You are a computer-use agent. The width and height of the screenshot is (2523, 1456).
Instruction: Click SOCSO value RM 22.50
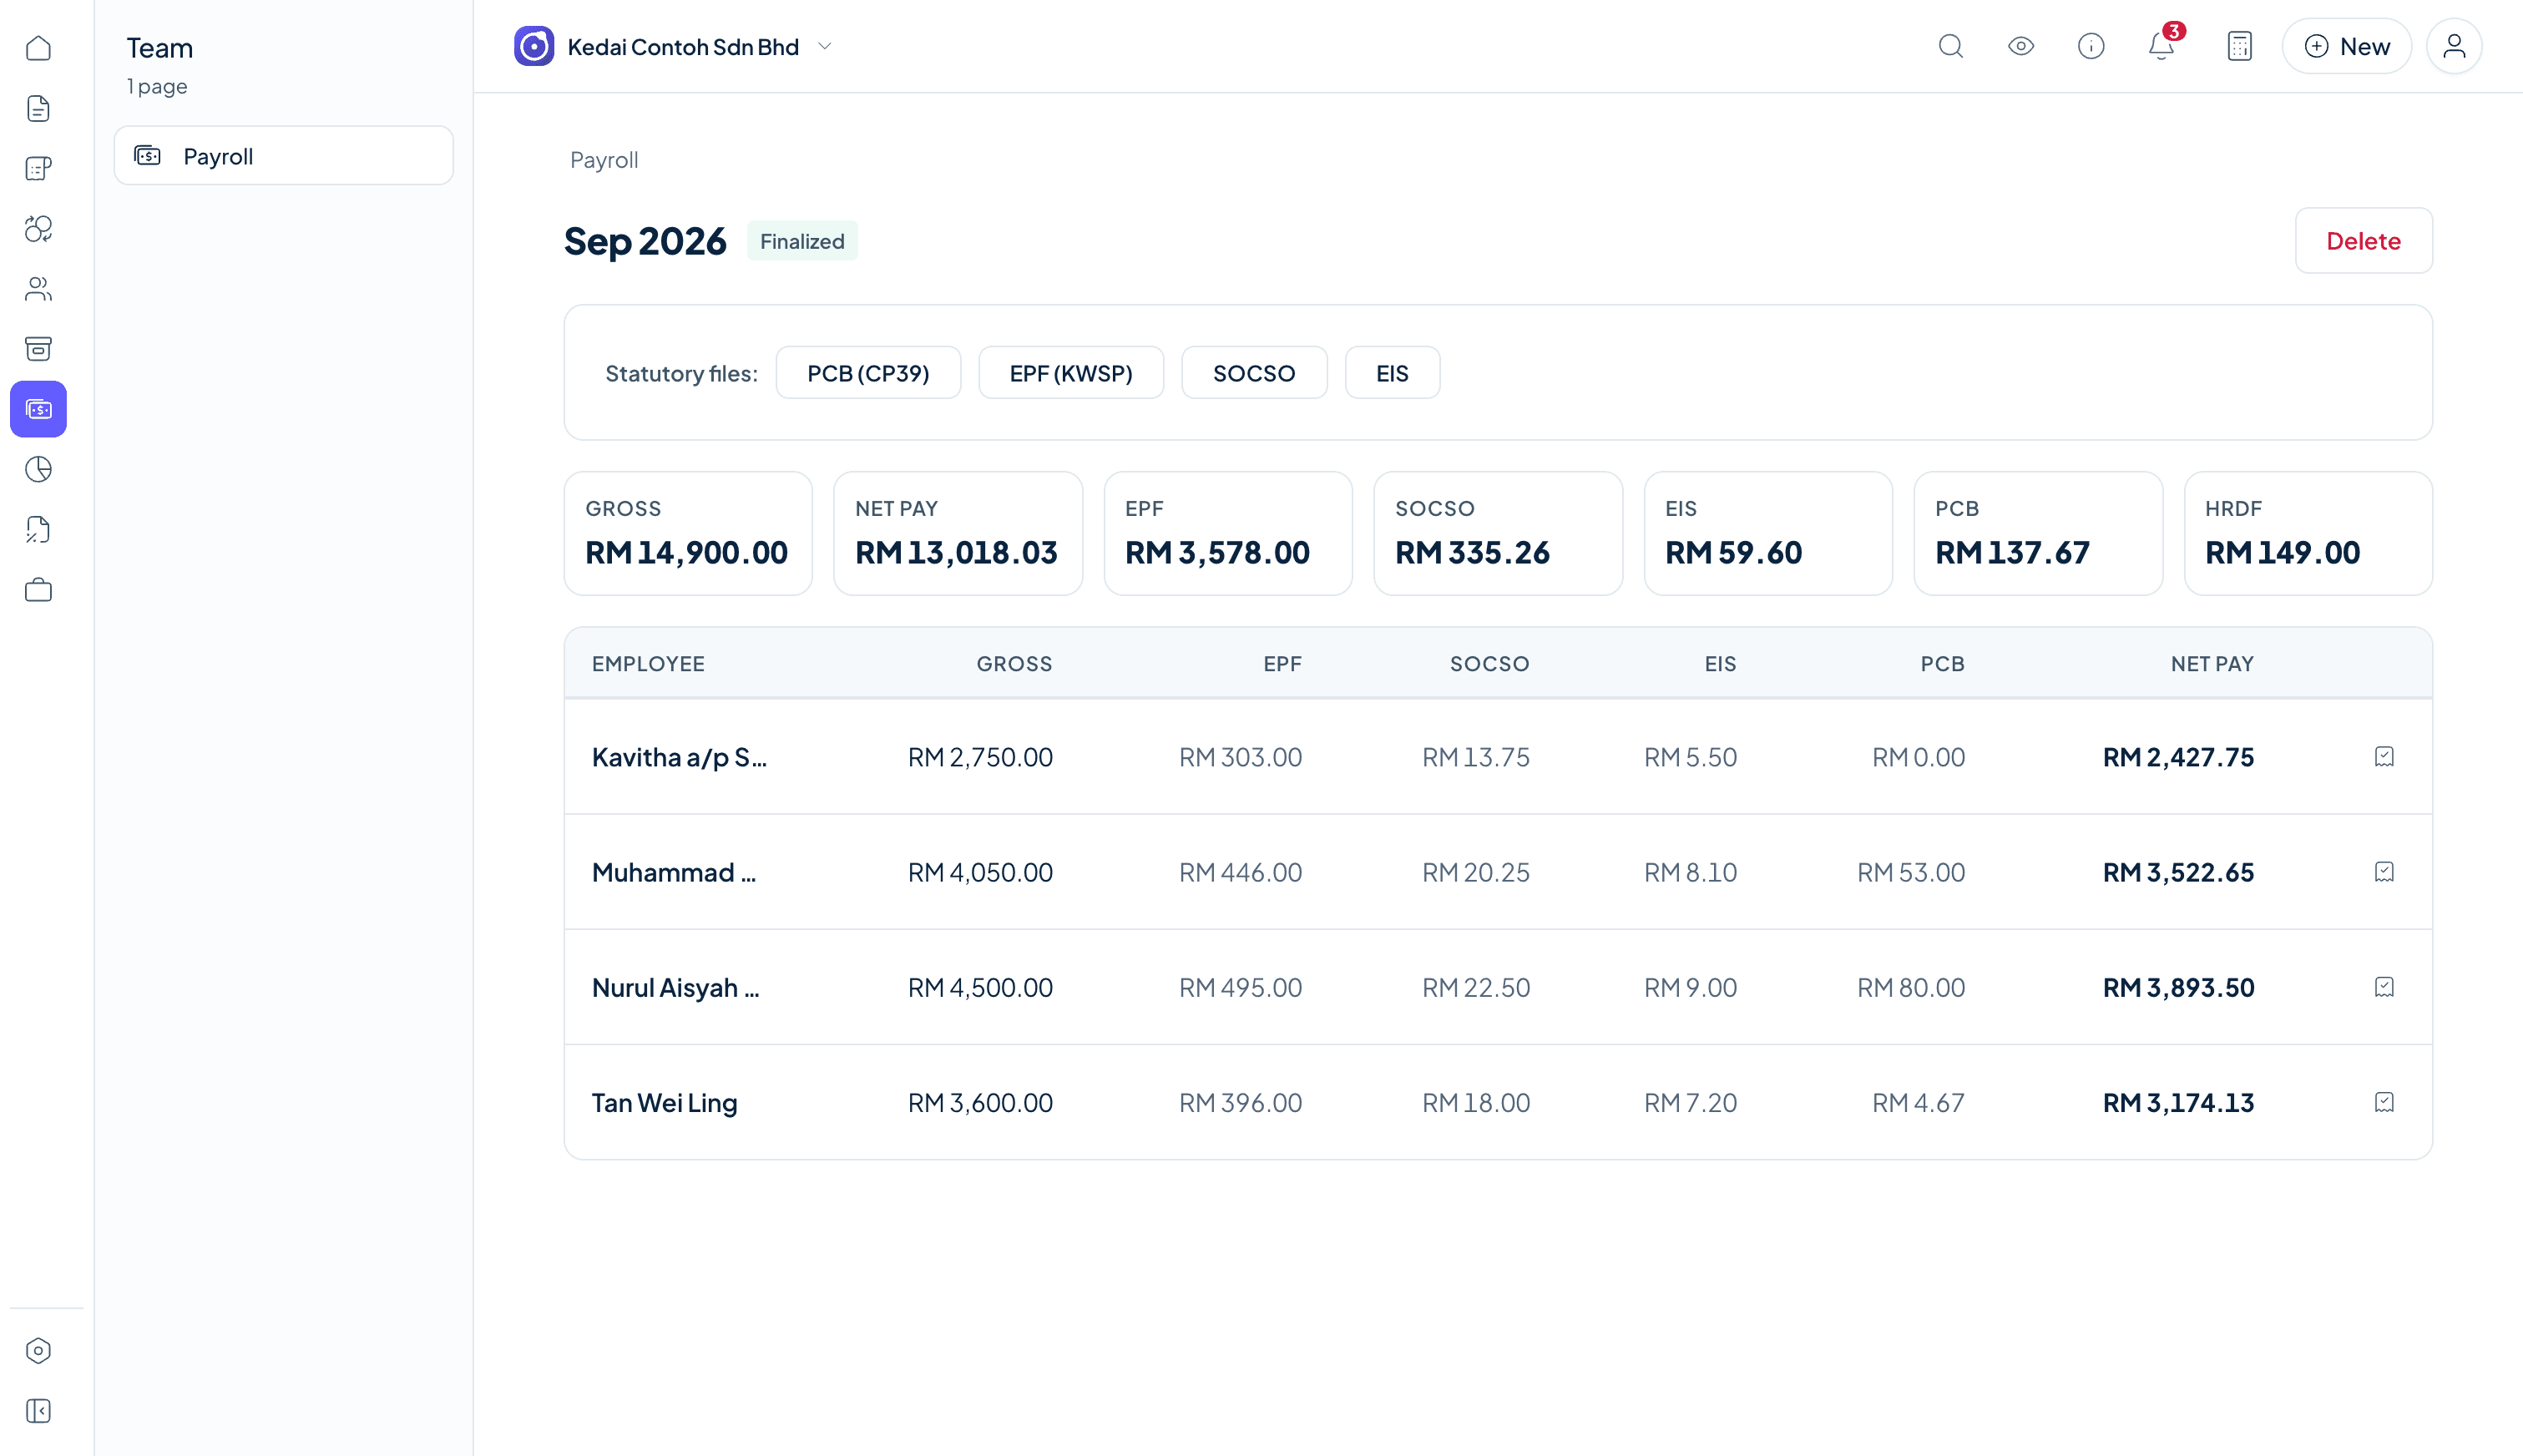click(x=1475, y=987)
